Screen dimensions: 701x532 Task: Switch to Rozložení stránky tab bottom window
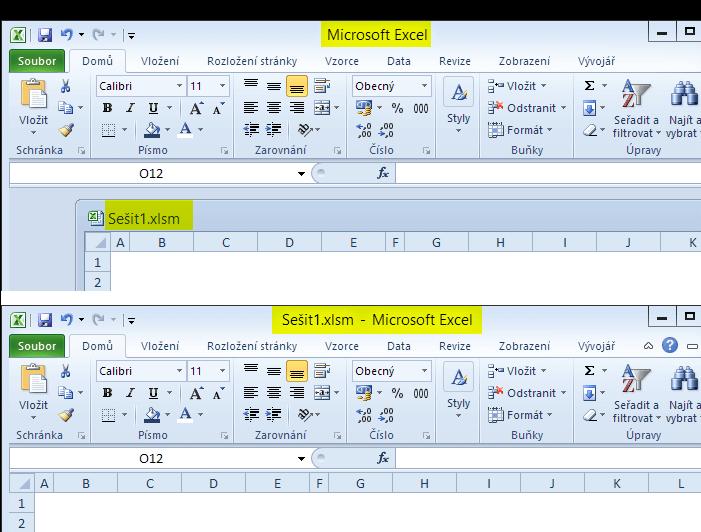(252, 346)
